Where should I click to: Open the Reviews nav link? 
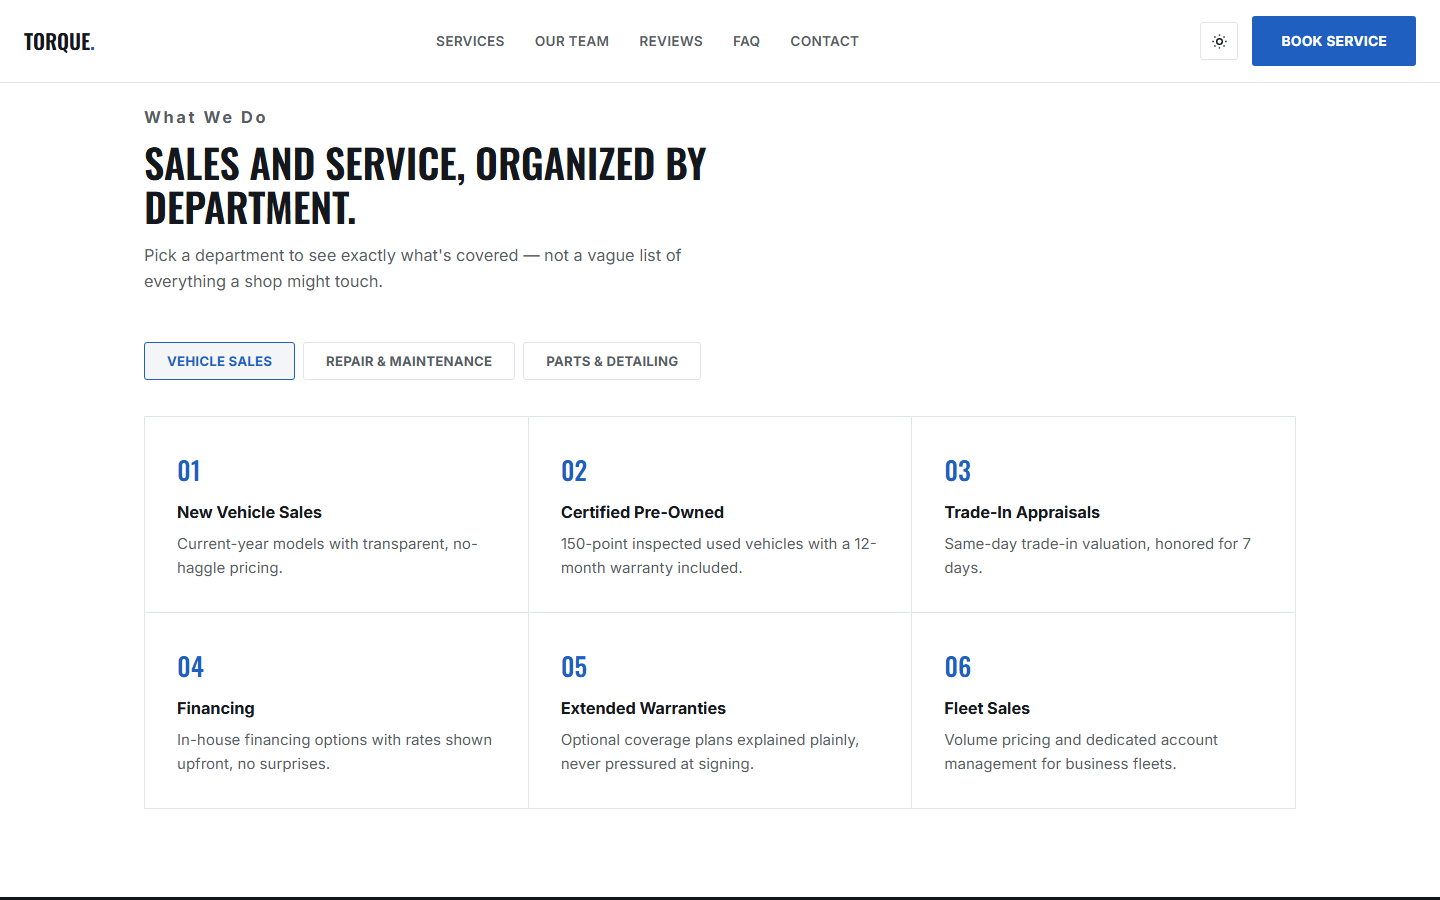(671, 41)
